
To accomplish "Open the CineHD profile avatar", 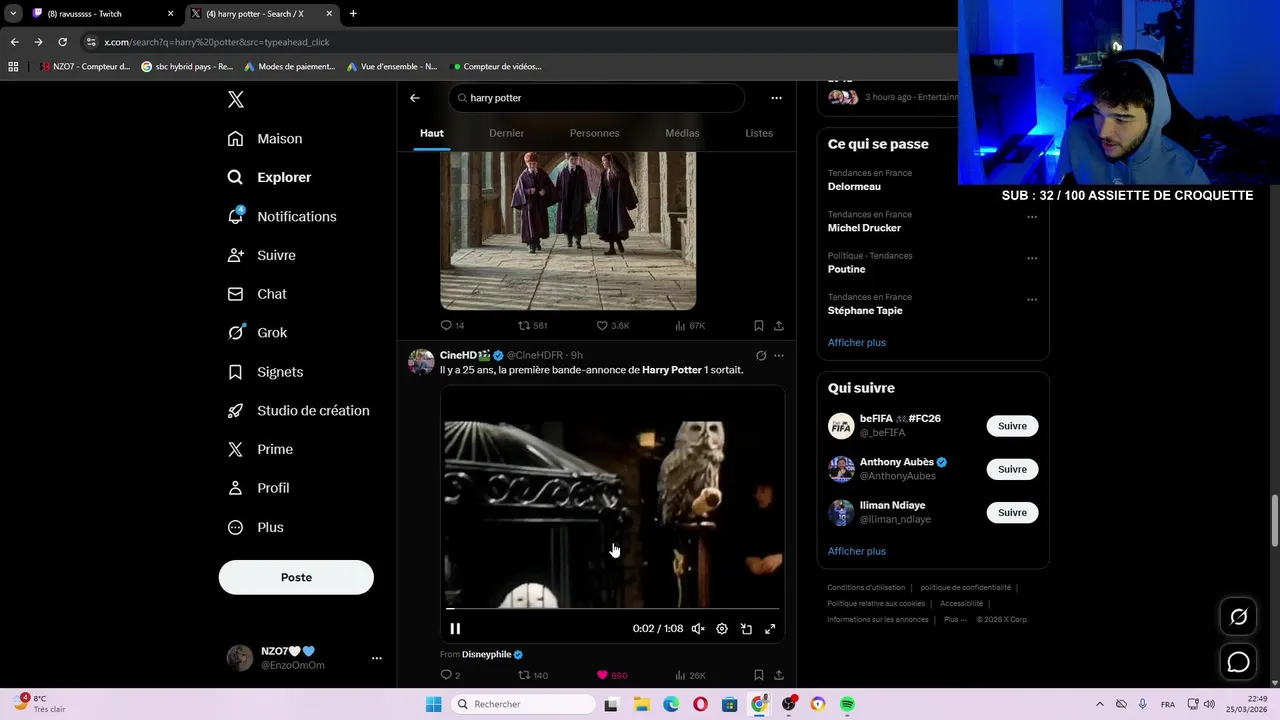I will (x=421, y=362).
